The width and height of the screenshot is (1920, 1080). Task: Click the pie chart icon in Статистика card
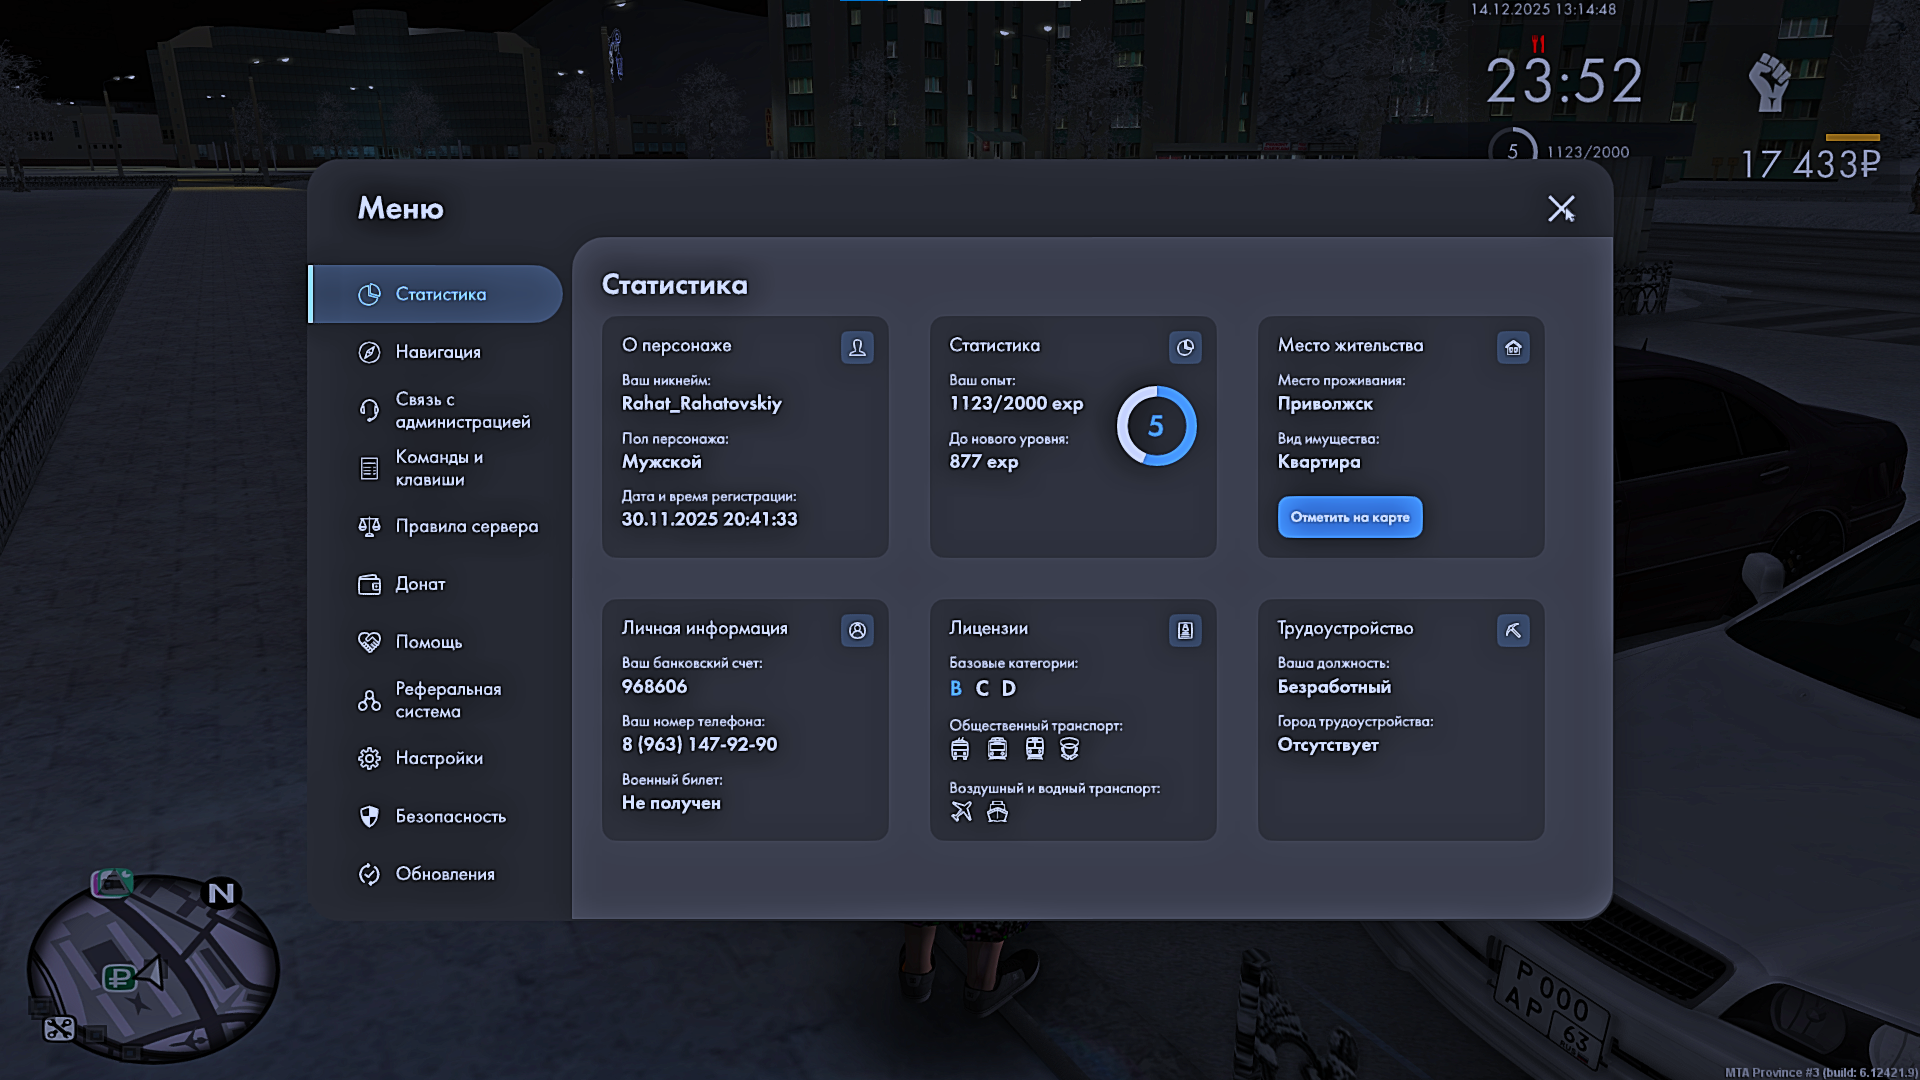pyautogui.click(x=1185, y=347)
